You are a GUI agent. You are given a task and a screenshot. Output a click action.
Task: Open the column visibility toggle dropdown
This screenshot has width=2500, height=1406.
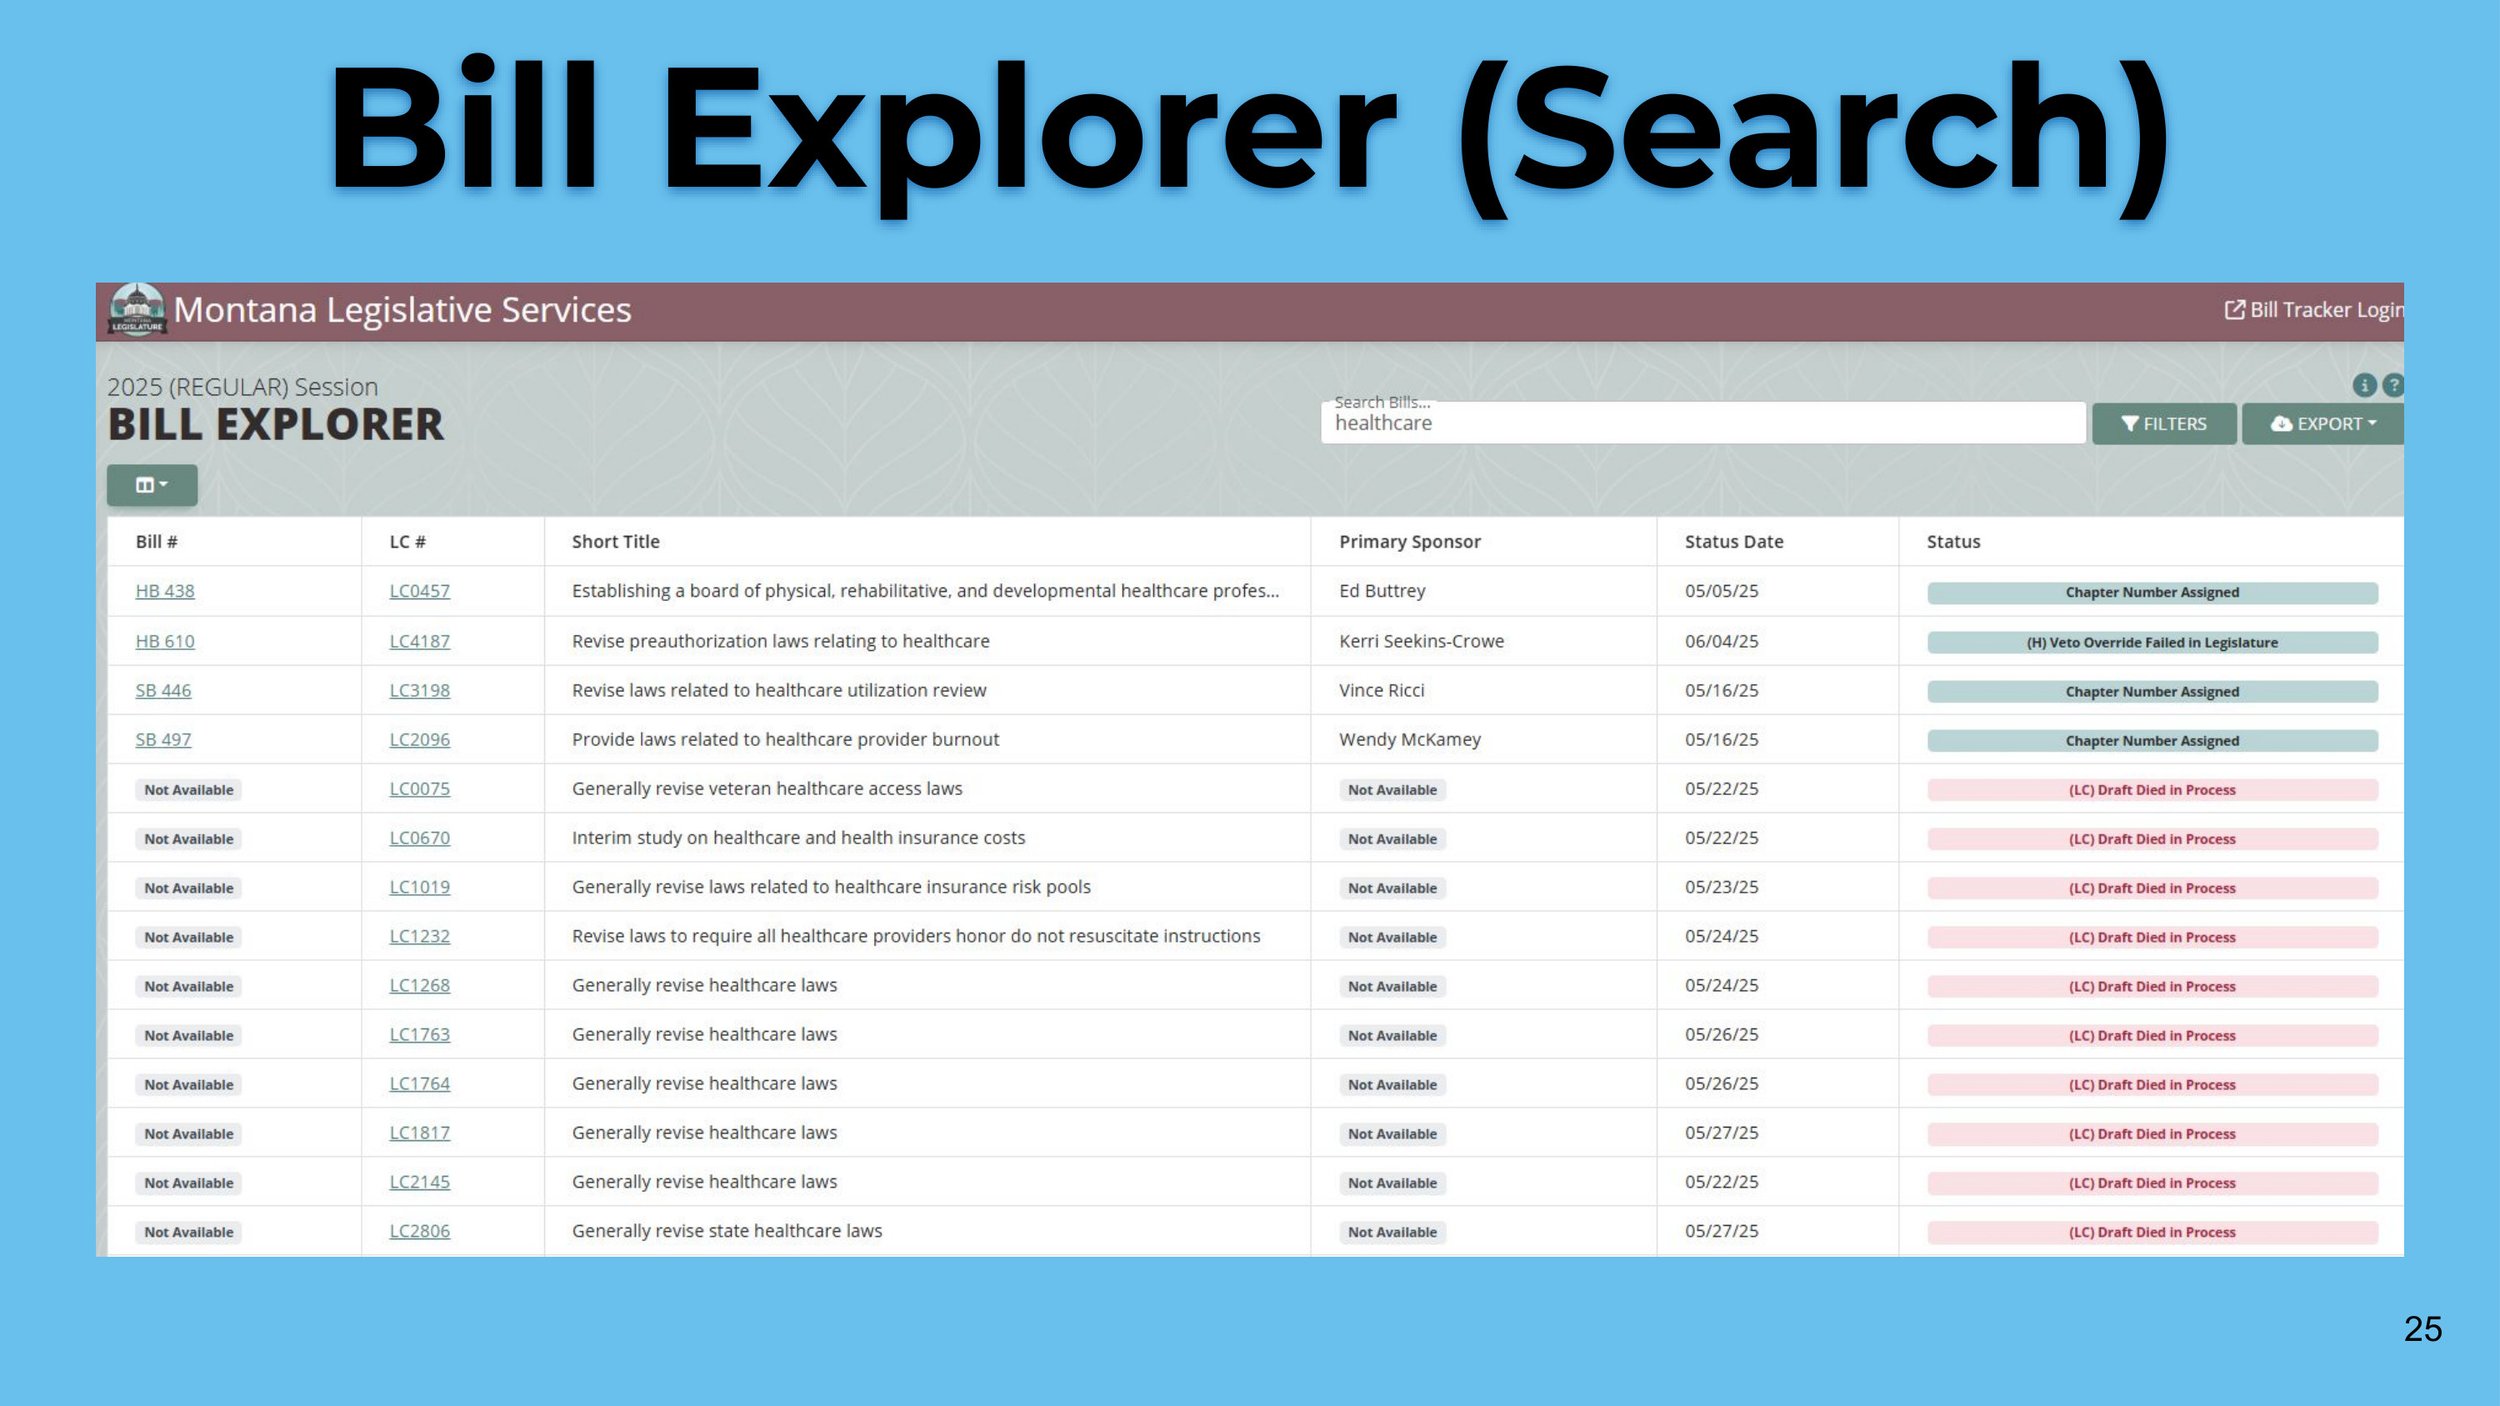pos(152,485)
